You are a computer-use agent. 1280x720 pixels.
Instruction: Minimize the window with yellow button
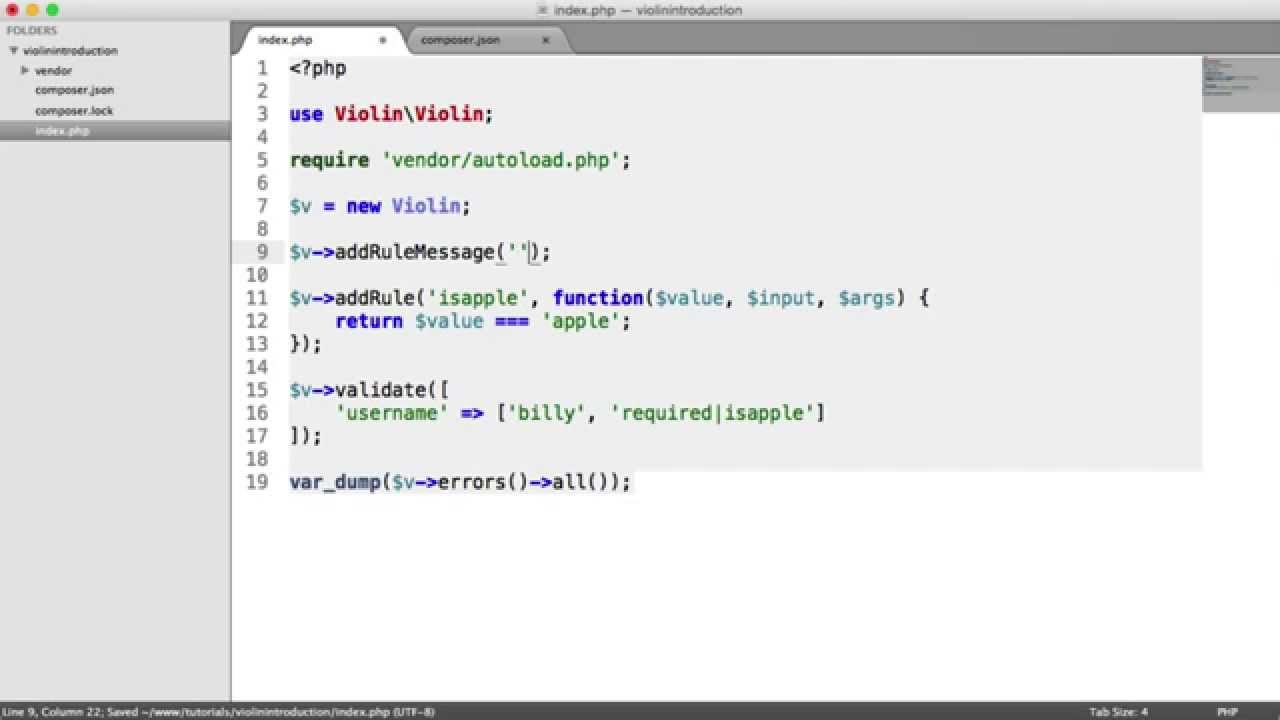point(32,10)
